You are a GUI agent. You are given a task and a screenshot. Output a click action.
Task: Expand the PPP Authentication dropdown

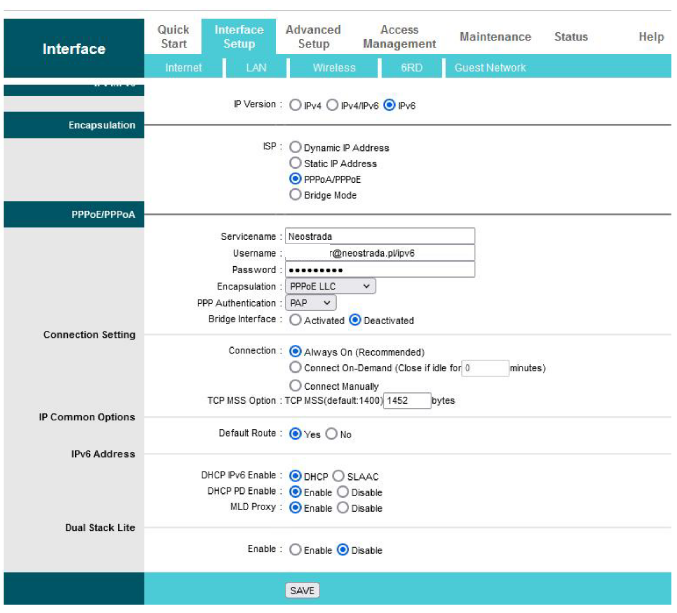311,303
